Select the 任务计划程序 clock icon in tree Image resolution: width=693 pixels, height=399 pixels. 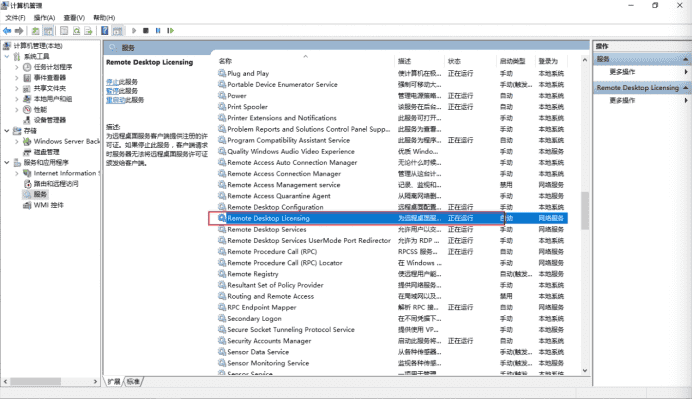(27, 67)
